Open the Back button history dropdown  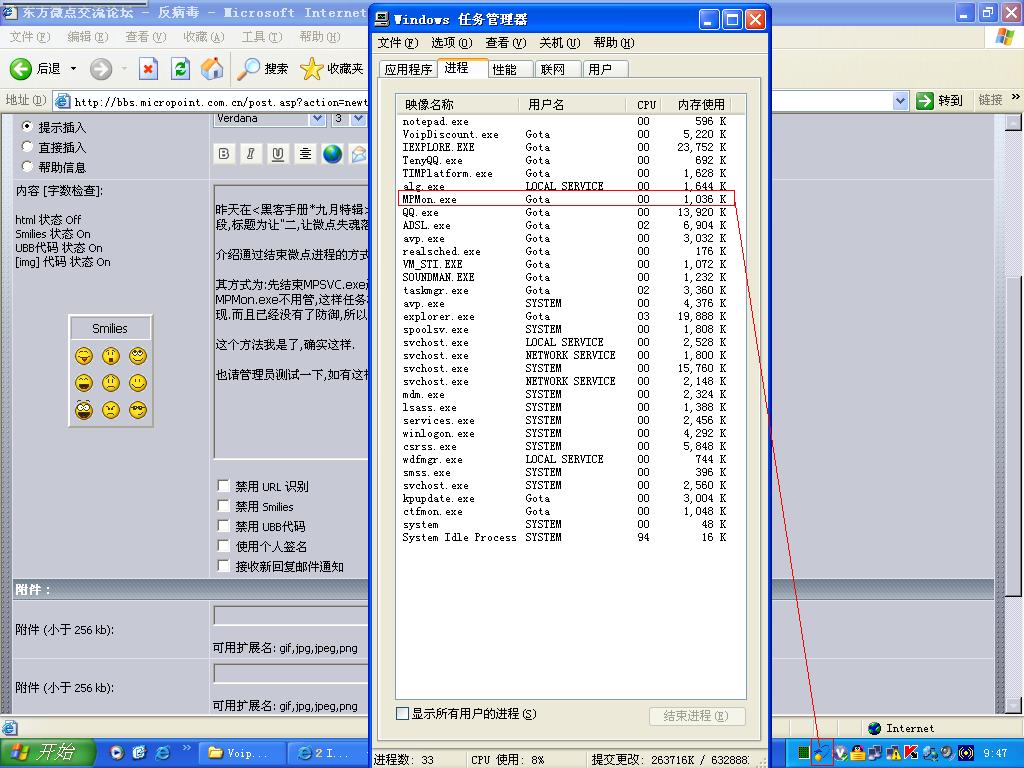click(73, 69)
